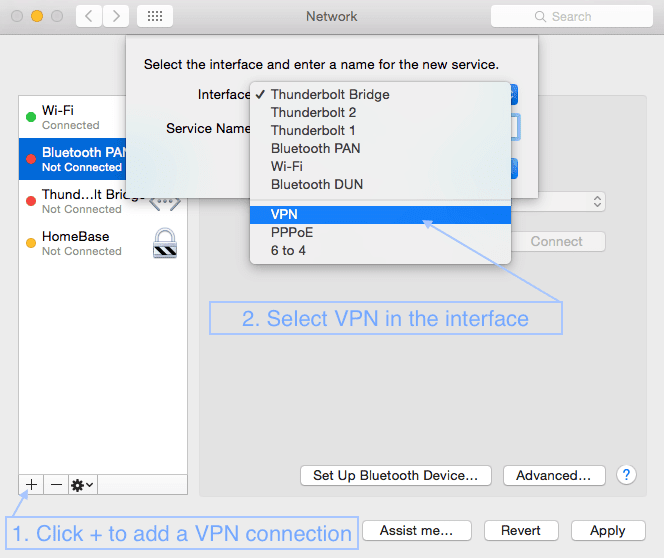664x558 pixels.
Task: Open the gear action menu
Action: click(x=83, y=484)
